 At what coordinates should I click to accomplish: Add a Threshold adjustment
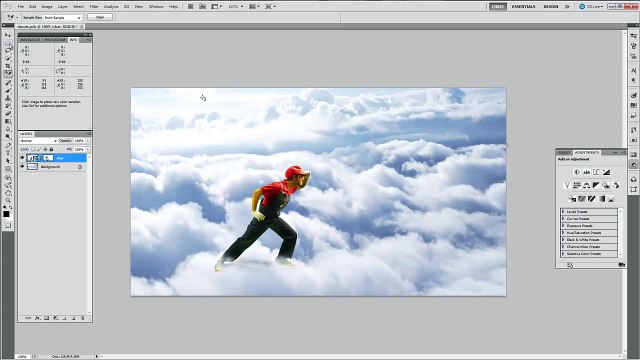591,199
